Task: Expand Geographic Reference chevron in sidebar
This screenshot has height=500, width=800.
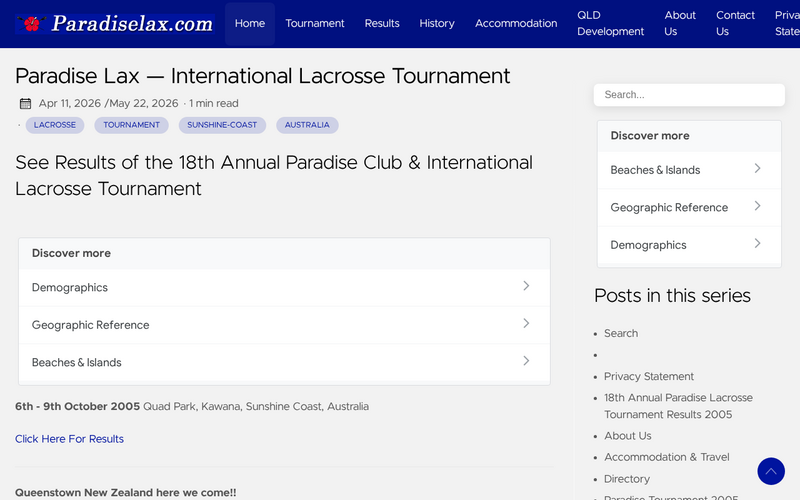Action: pyautogui.click(x=757, y=206)
